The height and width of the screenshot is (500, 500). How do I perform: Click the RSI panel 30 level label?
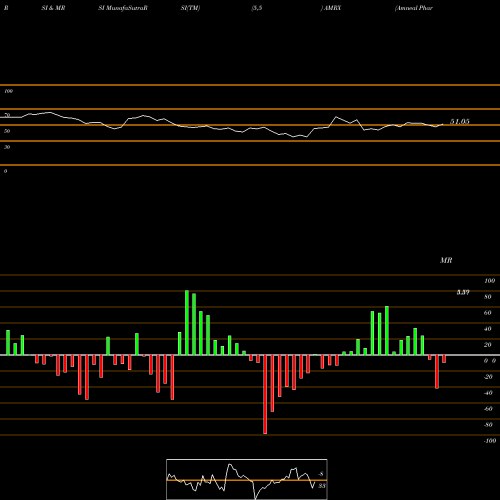(x=7, y=147)
